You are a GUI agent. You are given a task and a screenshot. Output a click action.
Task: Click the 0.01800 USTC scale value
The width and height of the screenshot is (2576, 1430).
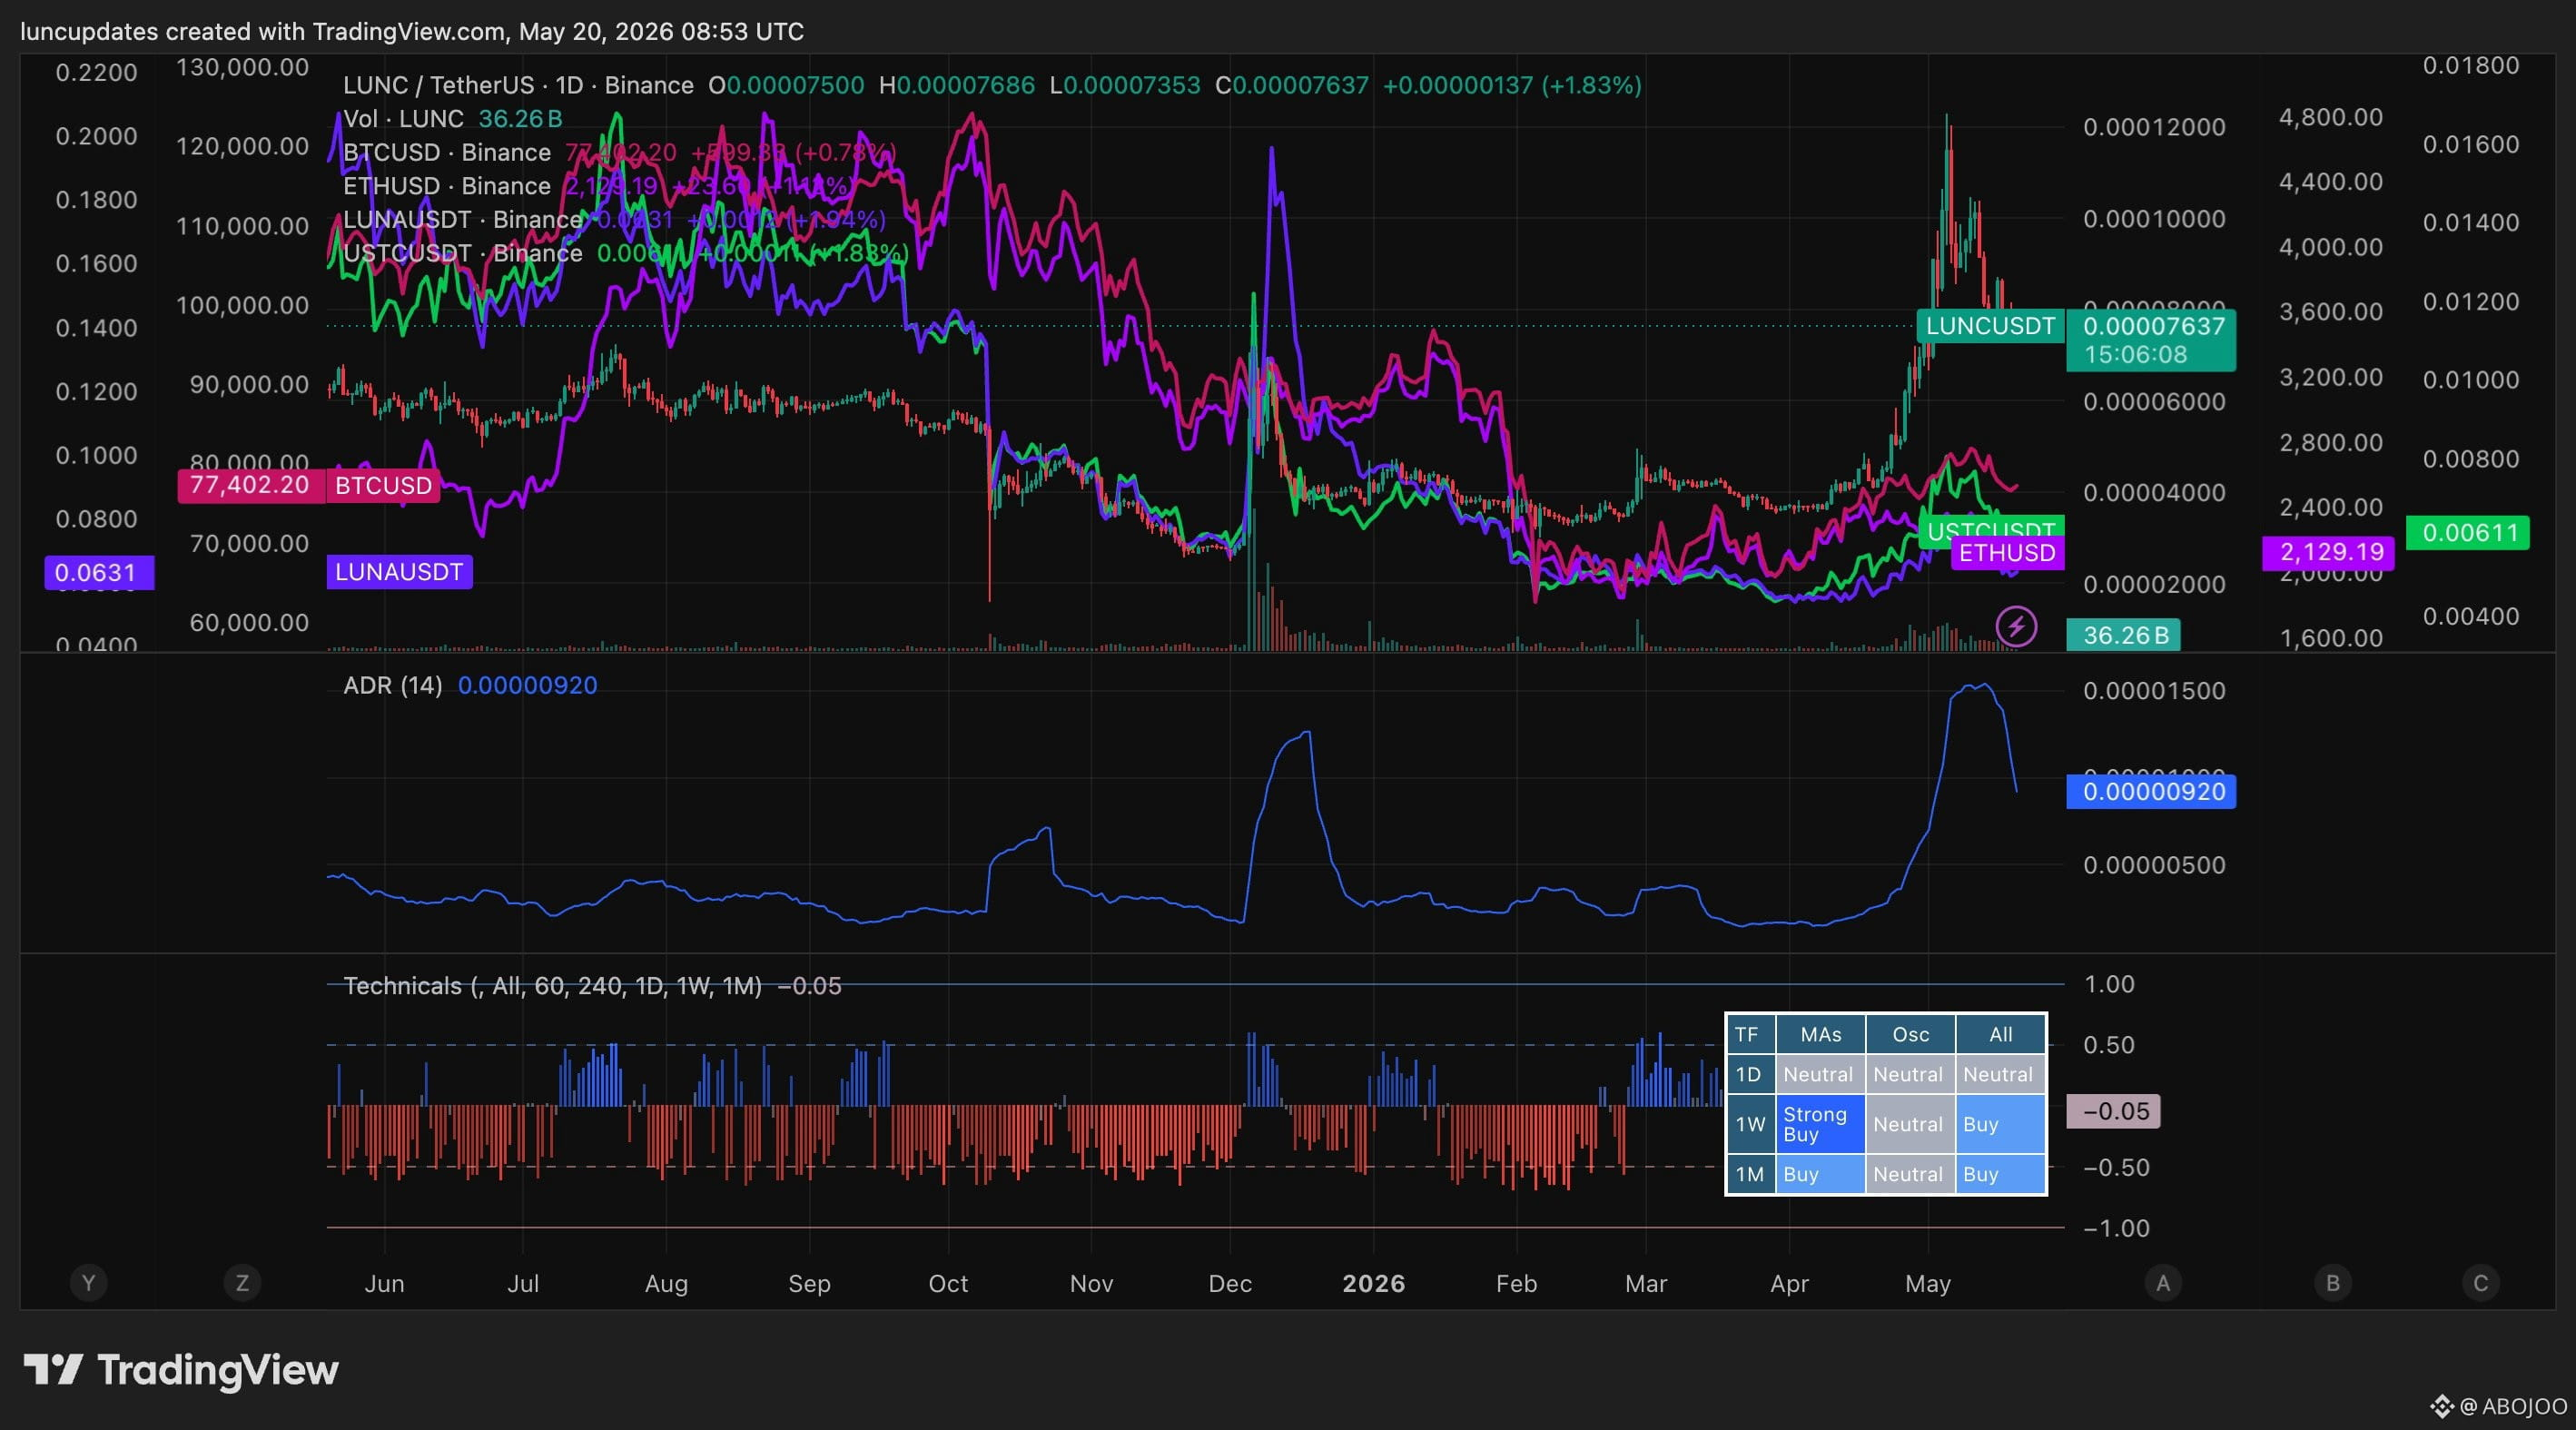[x=2471, y=65]
